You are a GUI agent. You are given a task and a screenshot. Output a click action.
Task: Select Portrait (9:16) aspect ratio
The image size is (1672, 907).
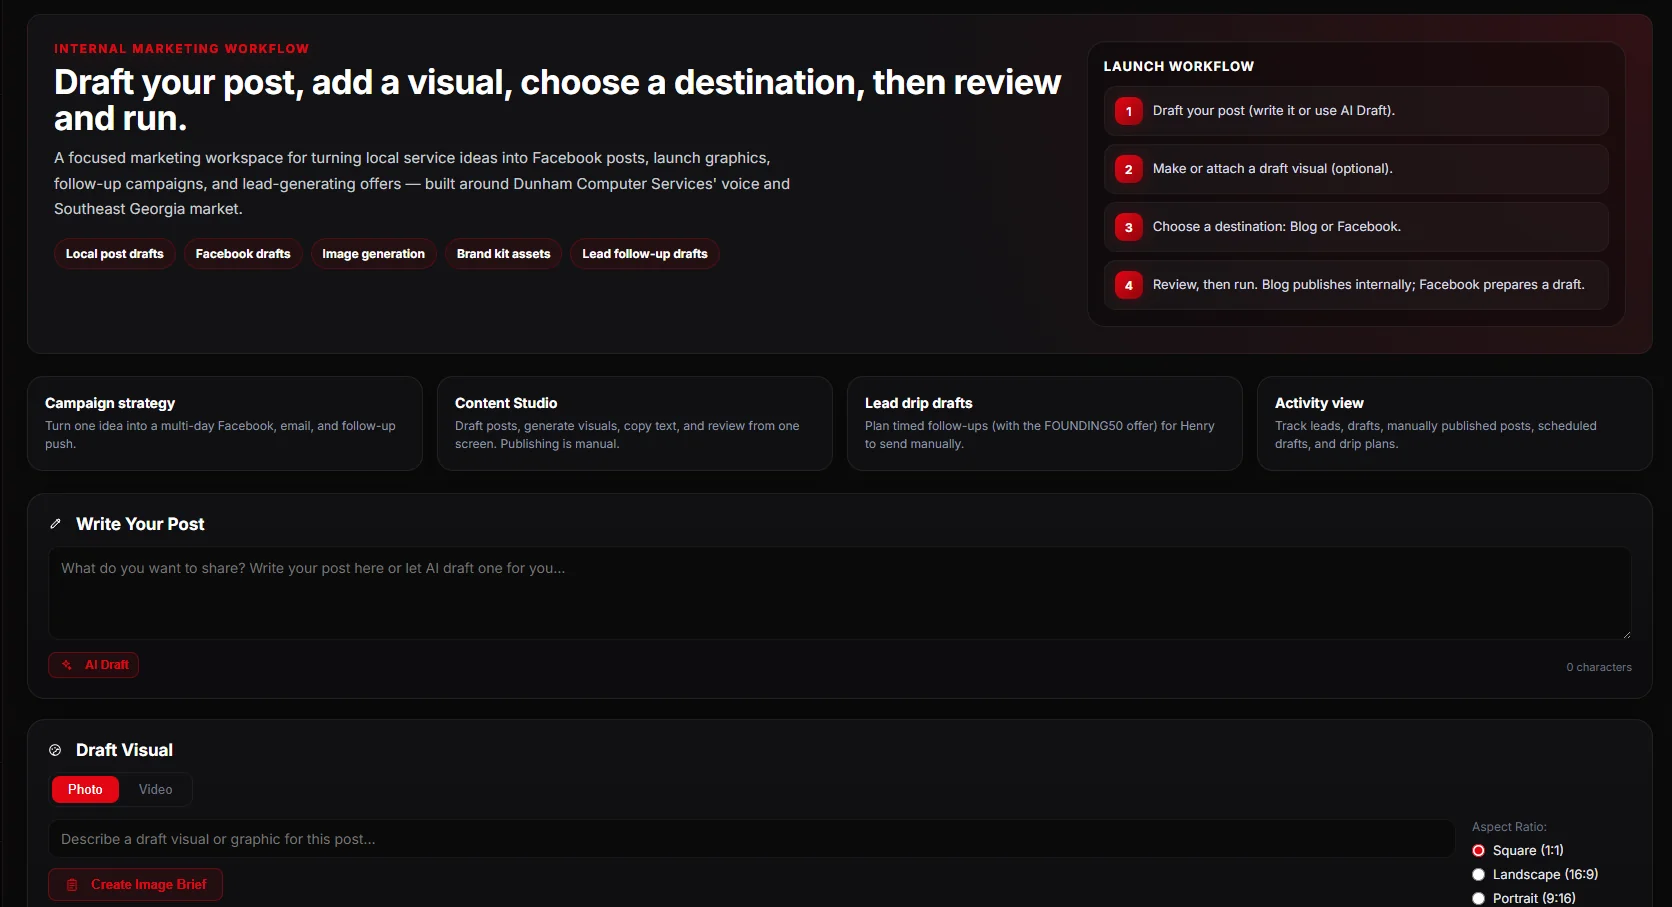click(x=1478, y=899)
